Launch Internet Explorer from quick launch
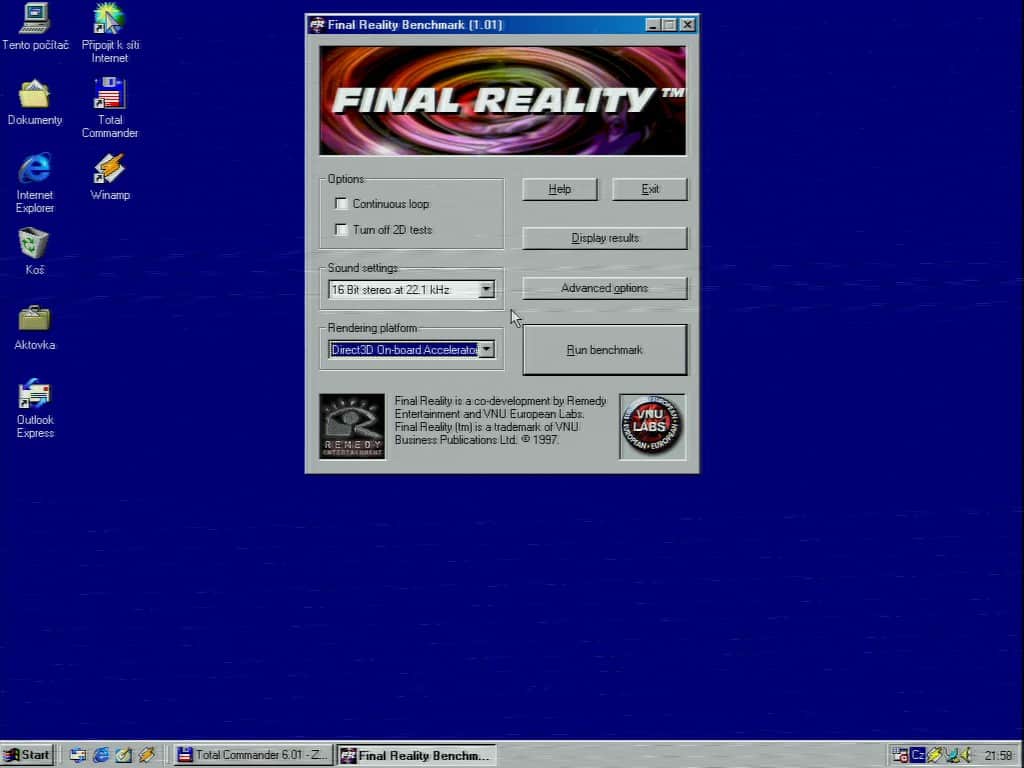 point(101,755)
